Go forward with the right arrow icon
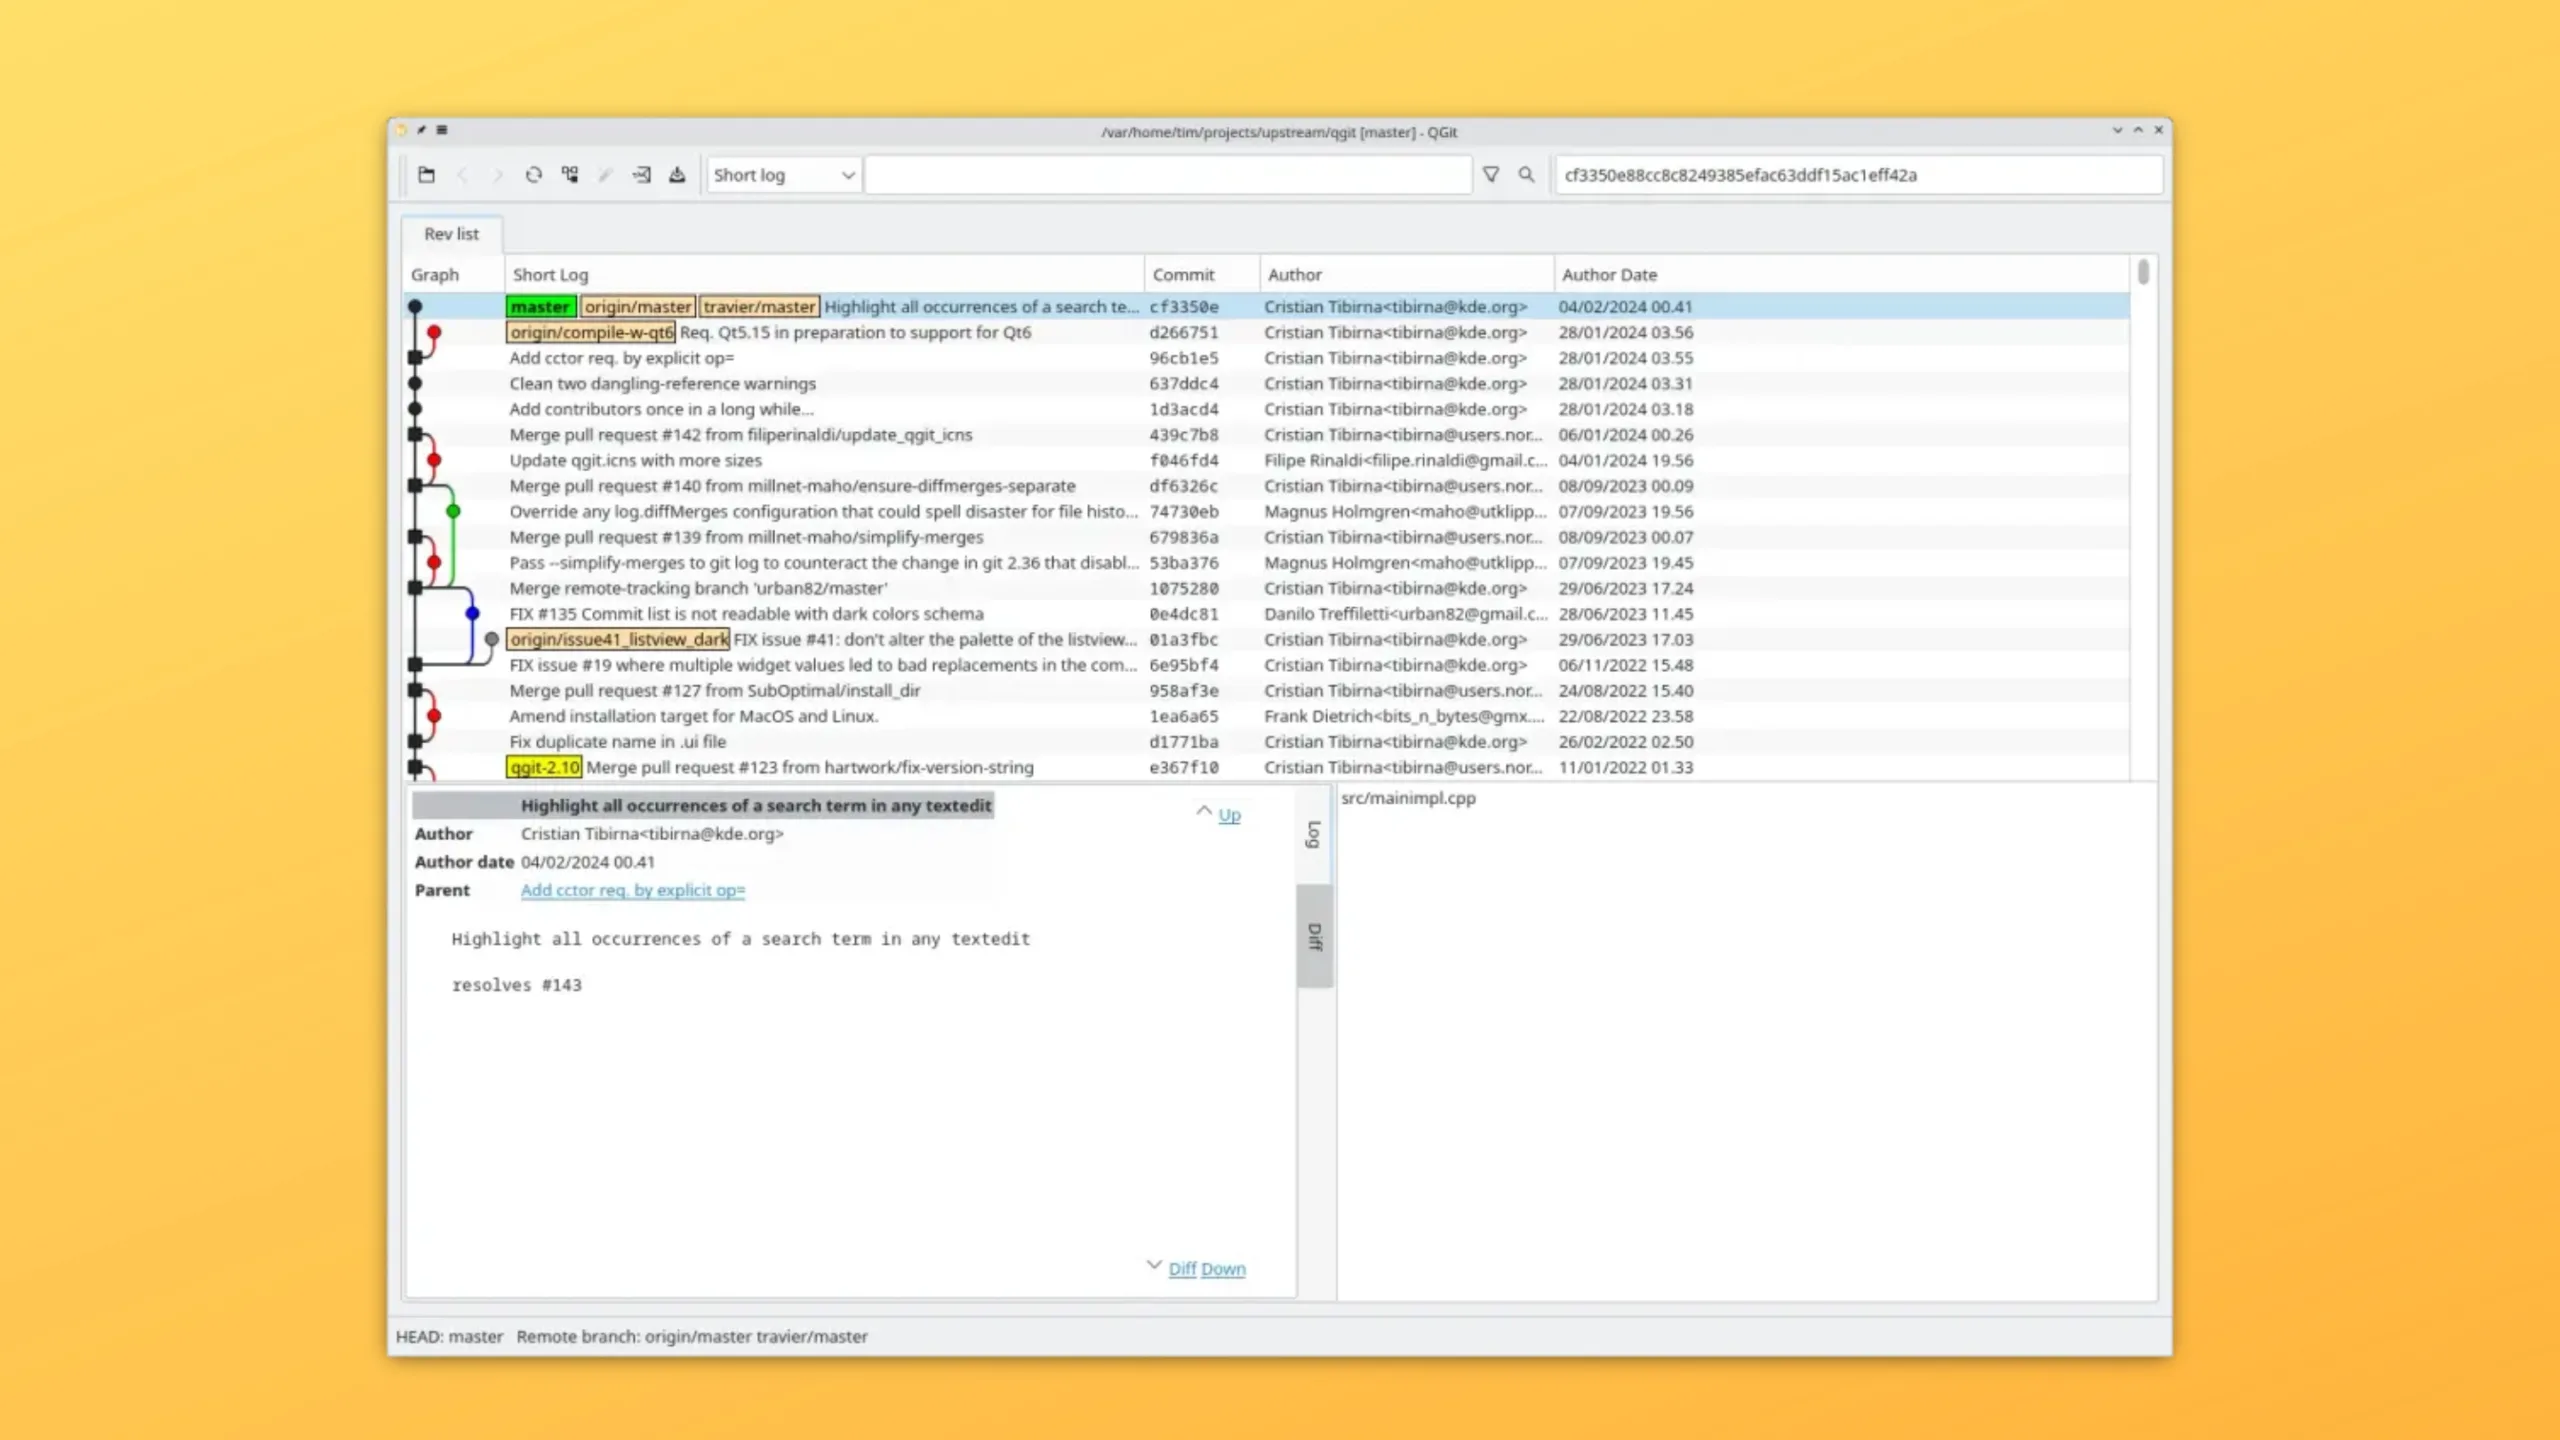 (497, 174)
